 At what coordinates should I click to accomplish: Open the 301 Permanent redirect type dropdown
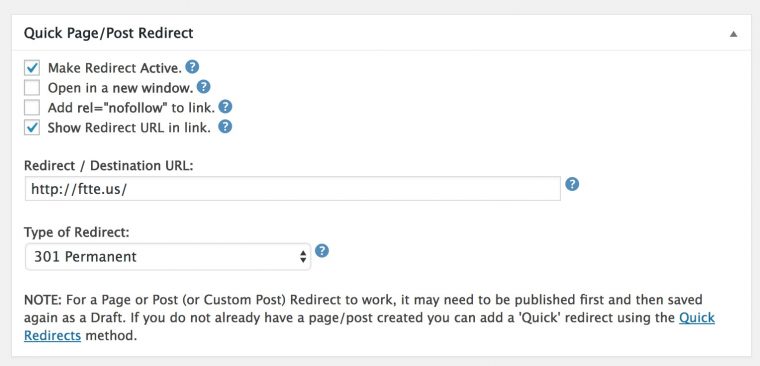click(168, 256)
